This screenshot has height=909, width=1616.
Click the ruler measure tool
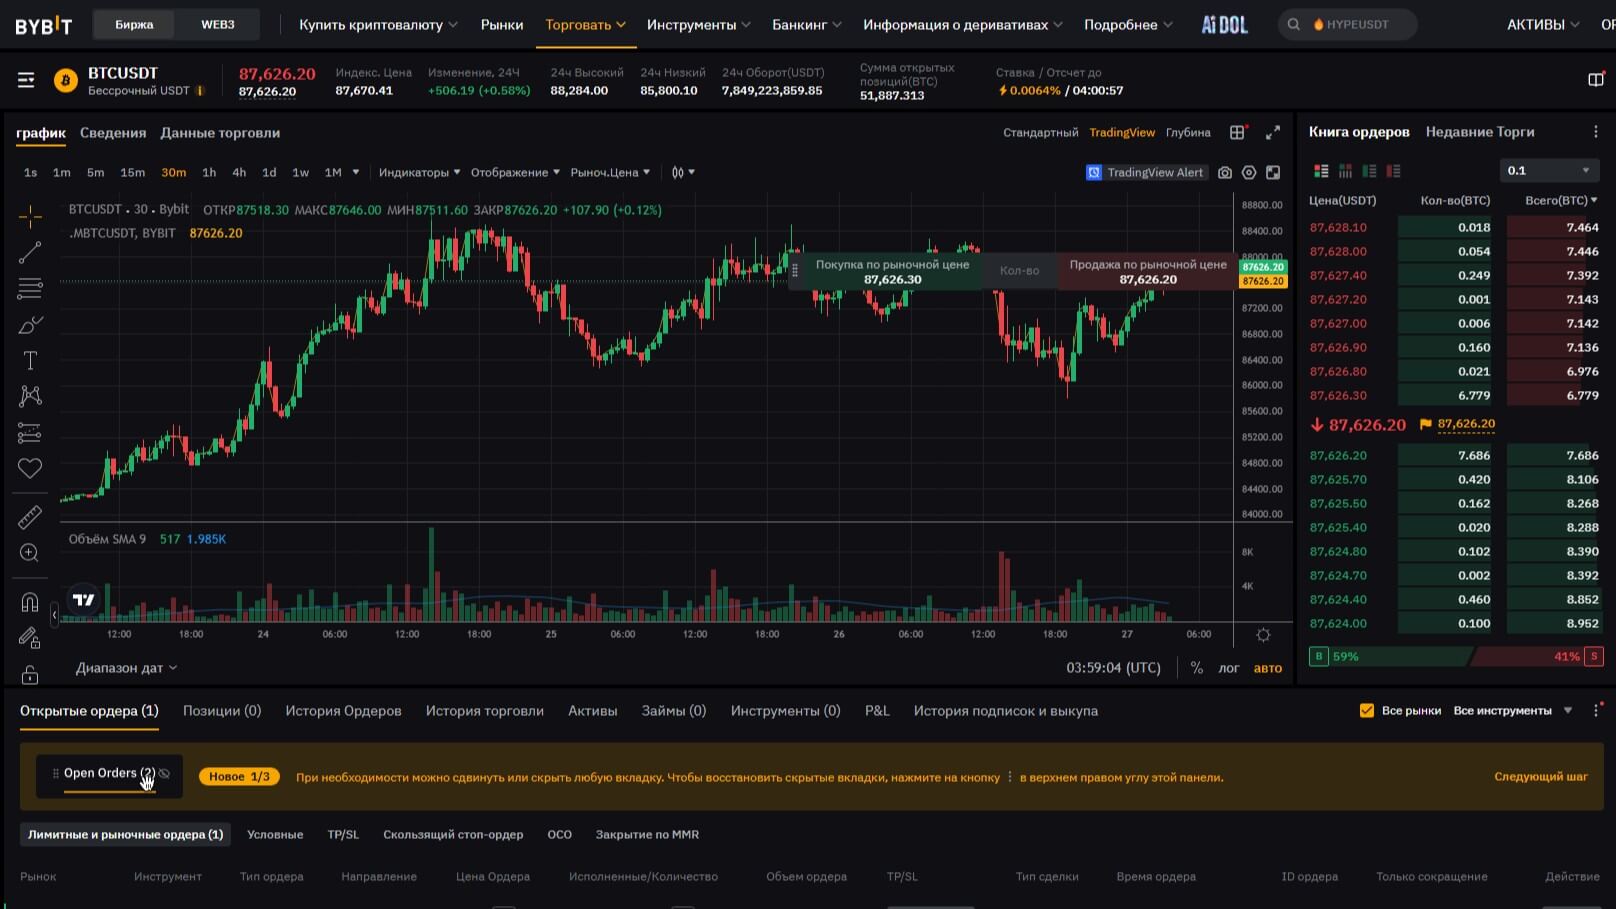(x=30, y=517)
